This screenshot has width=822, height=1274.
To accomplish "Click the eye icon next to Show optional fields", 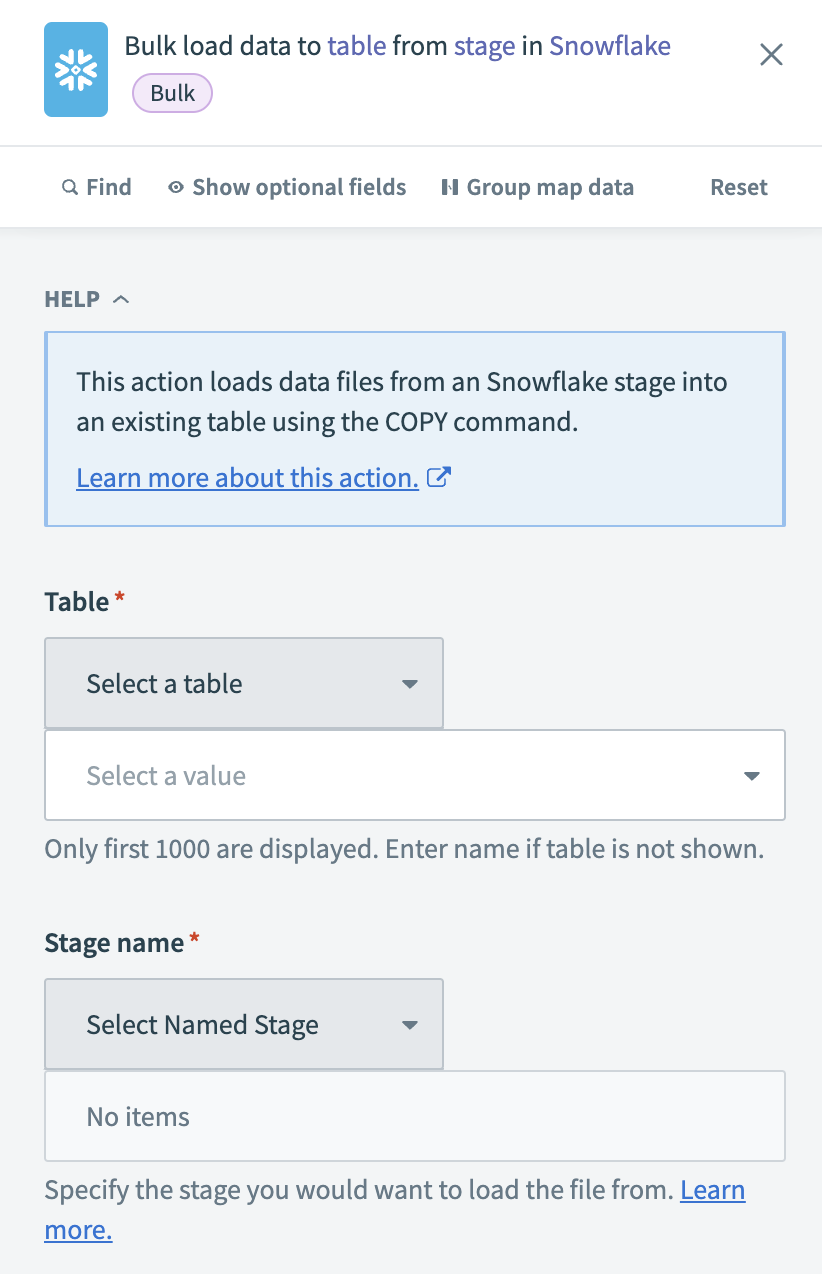I will (x=176, y=187).
